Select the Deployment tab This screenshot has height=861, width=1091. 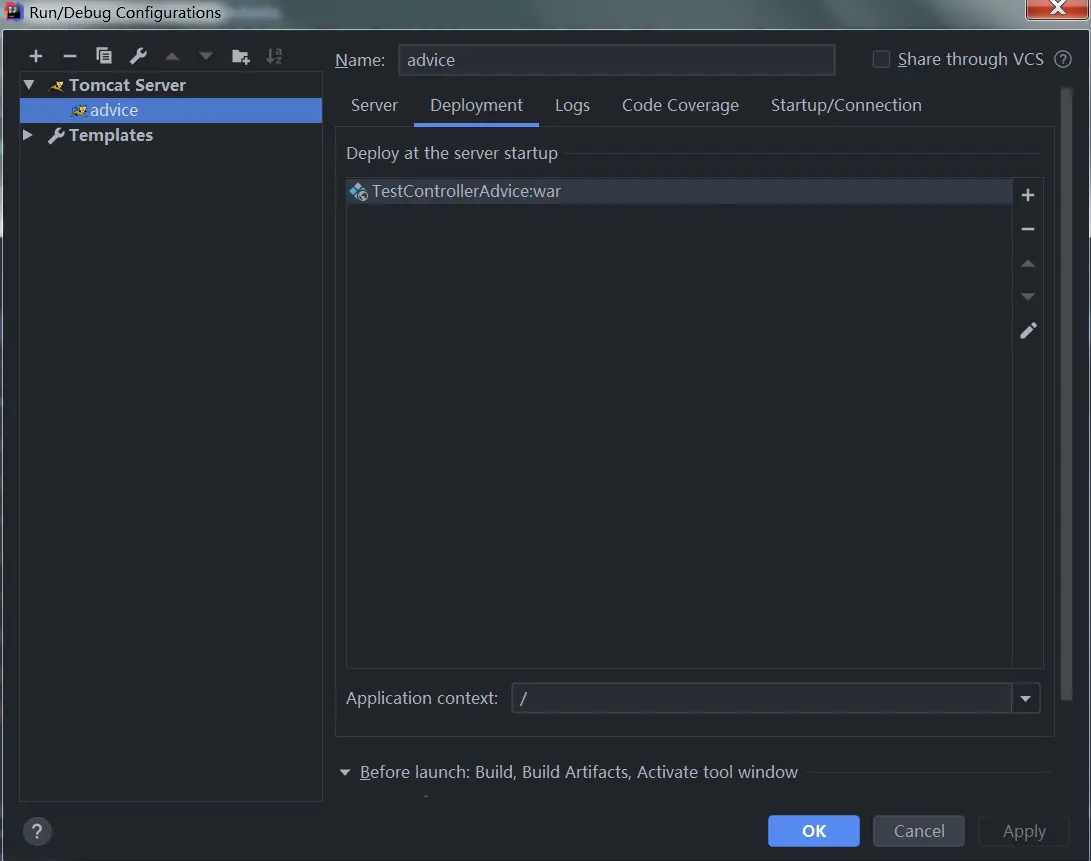point(476,105)
